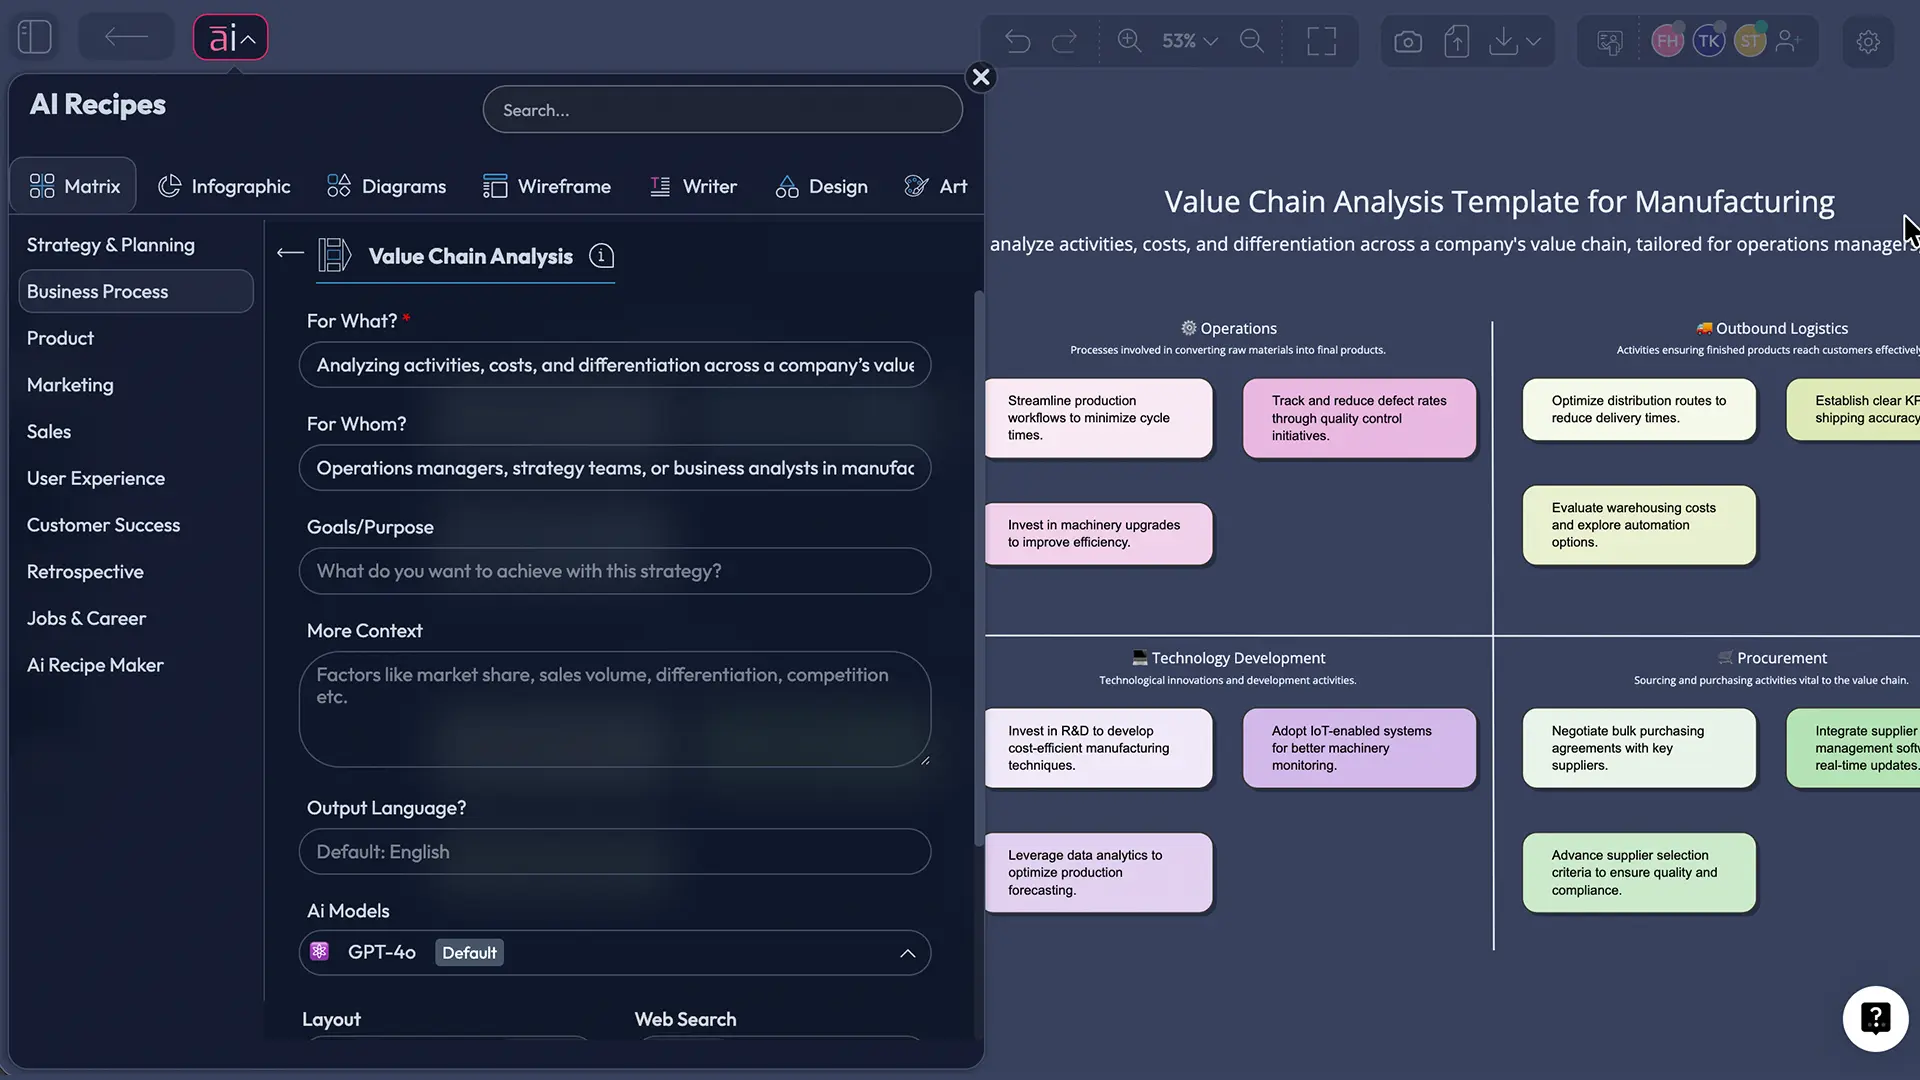Zoom out using the magnifier minus icon
The image size is (1920, 1080).
[x=1251, y=41]
